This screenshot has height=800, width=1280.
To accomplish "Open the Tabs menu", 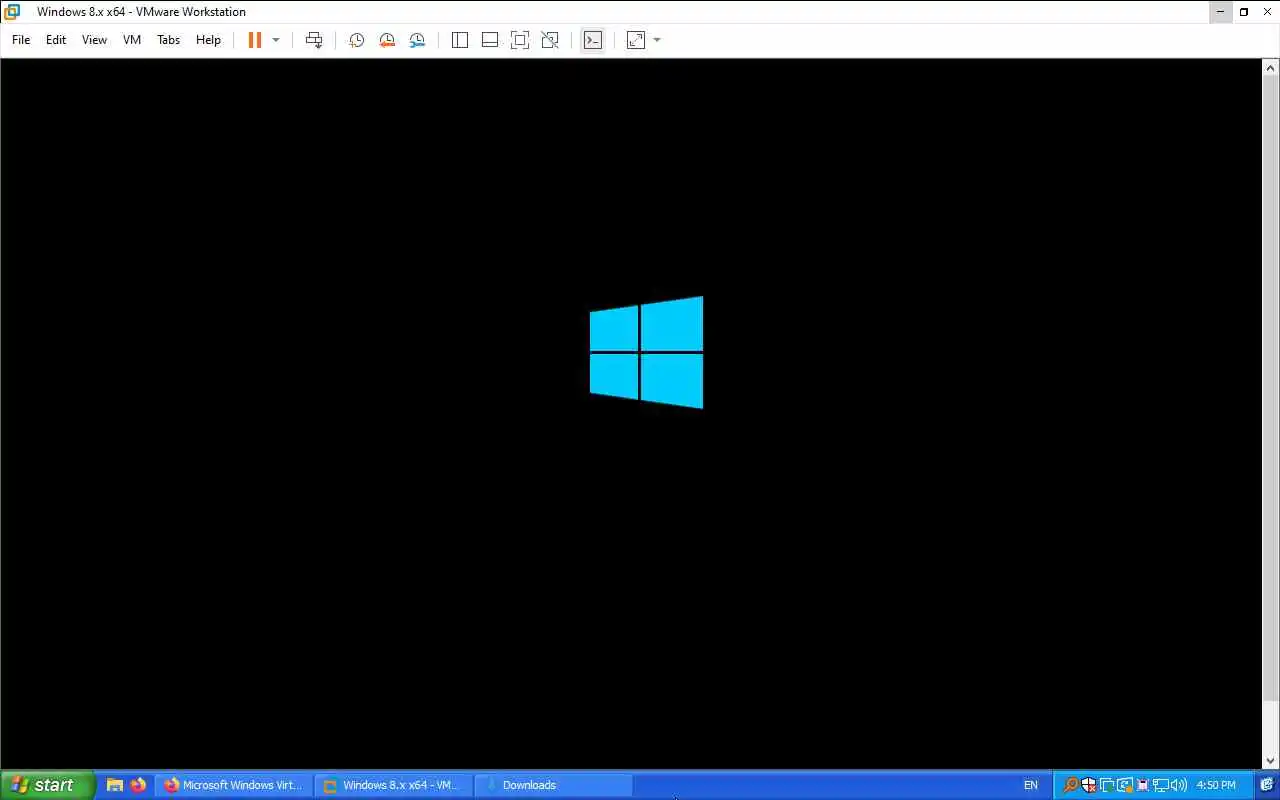I will coord(169,40).
